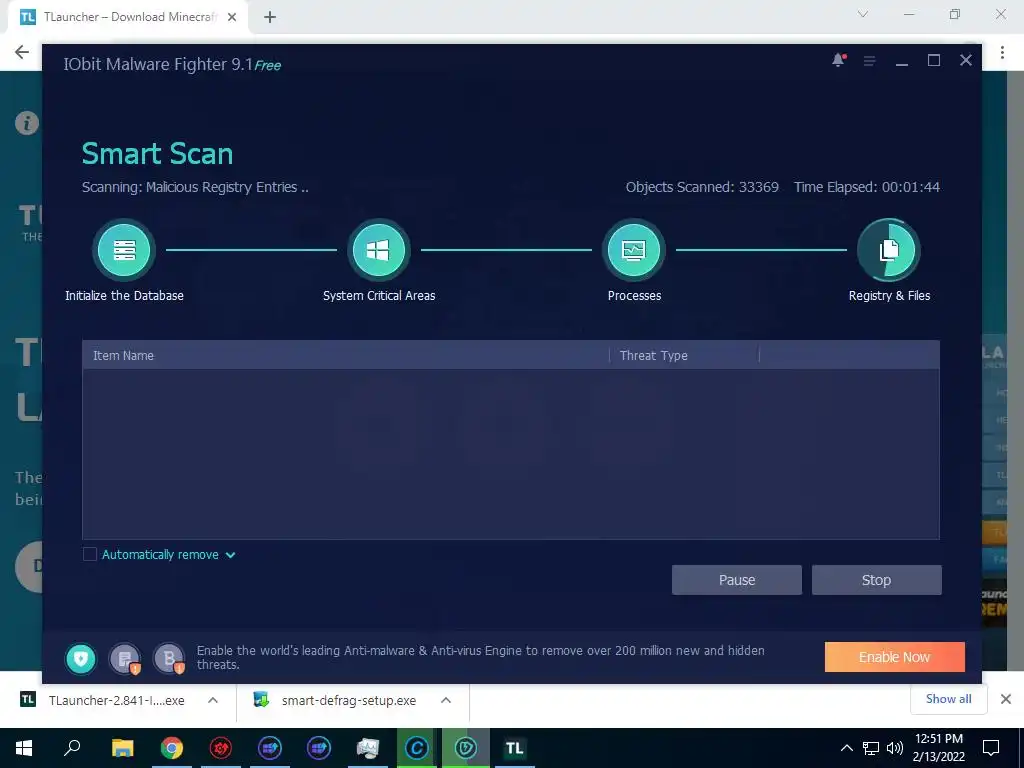
Task: Click the Registry & Files step icon
Action: (x=889, y=250)
